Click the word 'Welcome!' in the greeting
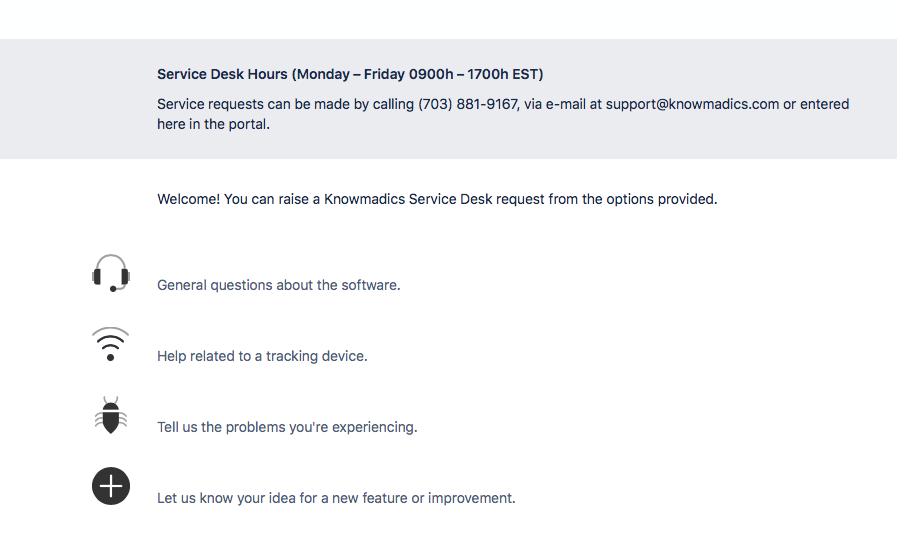This screenshot has width=897, height=550. coord(188,199)
